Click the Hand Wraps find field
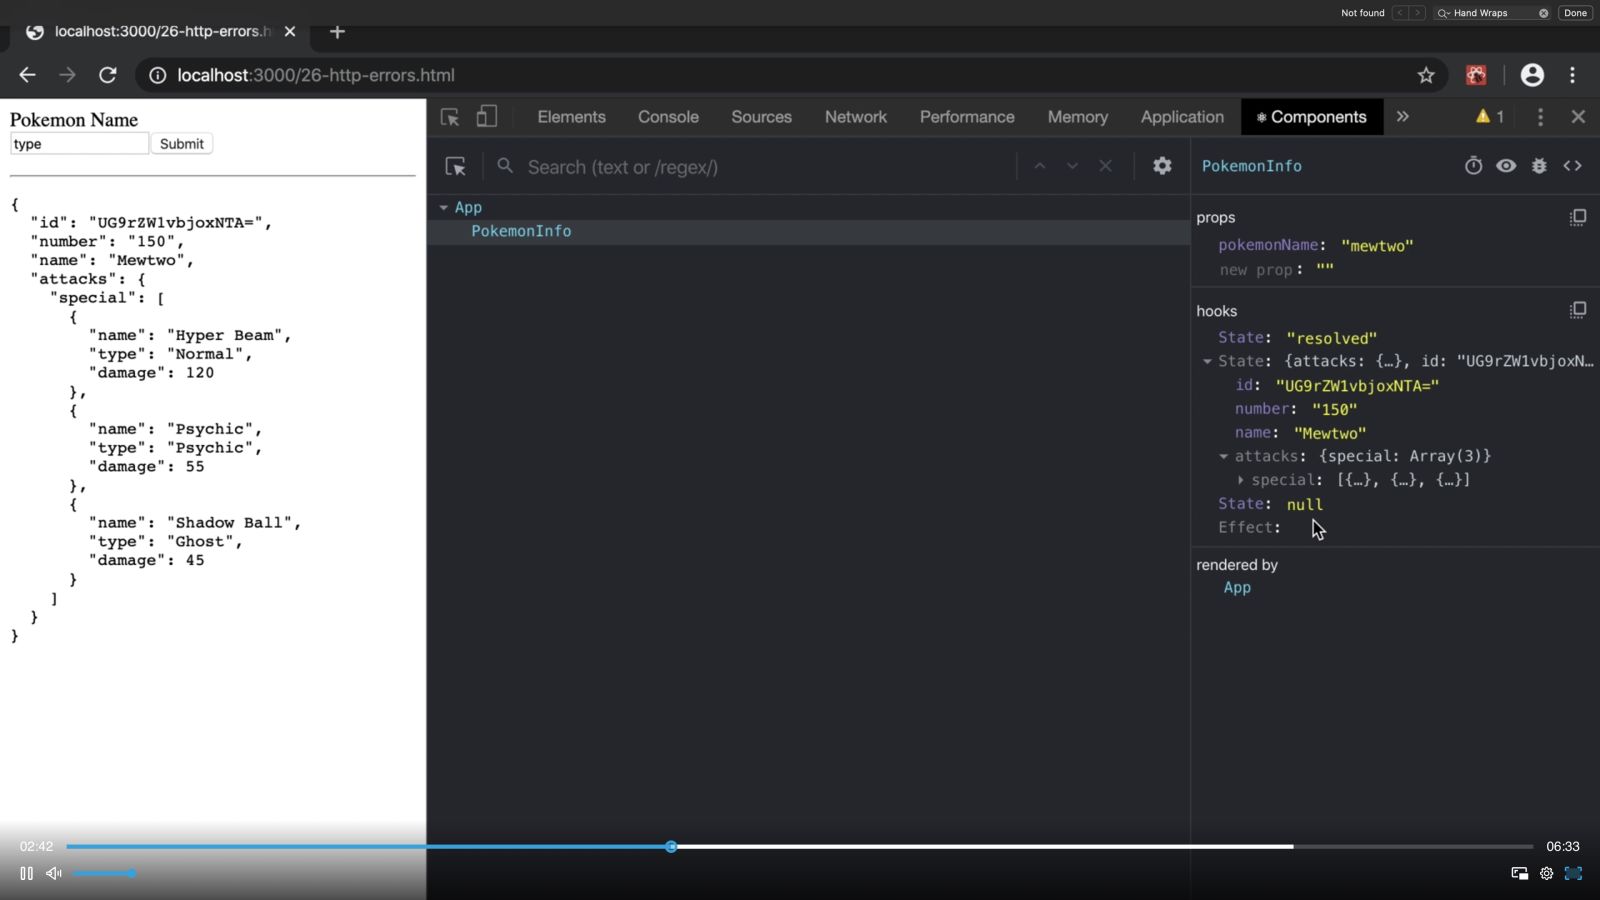This screenshot has height=900, width=1600. (1492, 13)
